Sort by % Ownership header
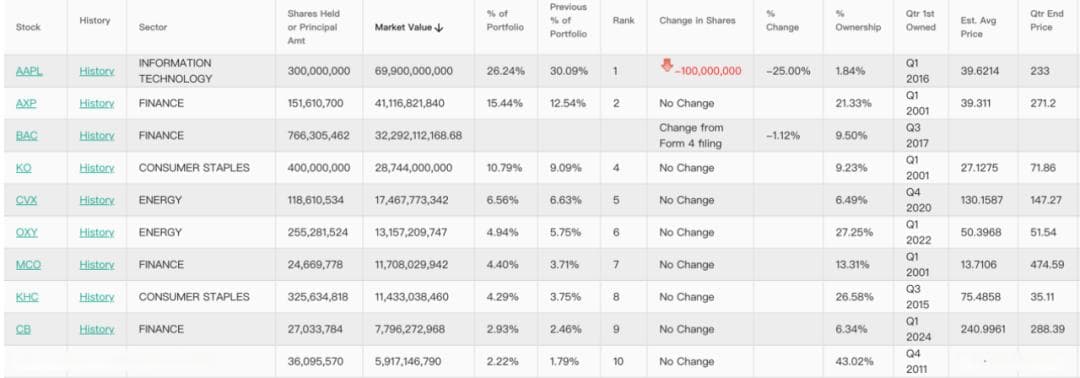Image resolution: width=1080 pixels, height=378 pixels. pyautogui.click(x=858, y=21)
